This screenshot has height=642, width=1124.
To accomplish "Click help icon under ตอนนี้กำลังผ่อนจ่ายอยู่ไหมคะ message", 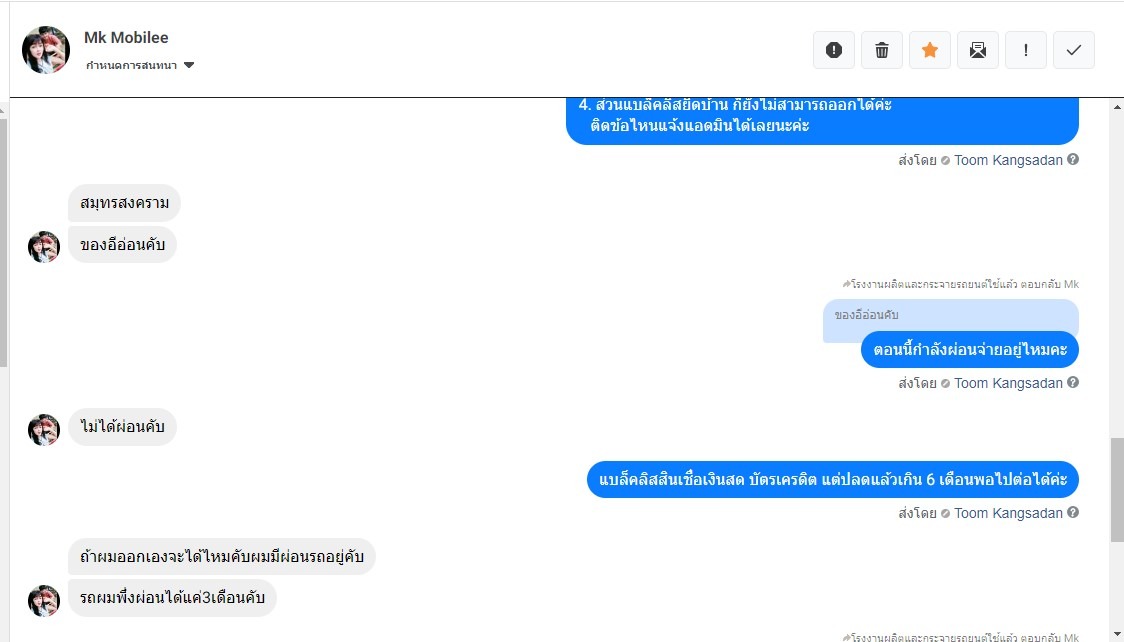I will click(x=1072, y=383).
